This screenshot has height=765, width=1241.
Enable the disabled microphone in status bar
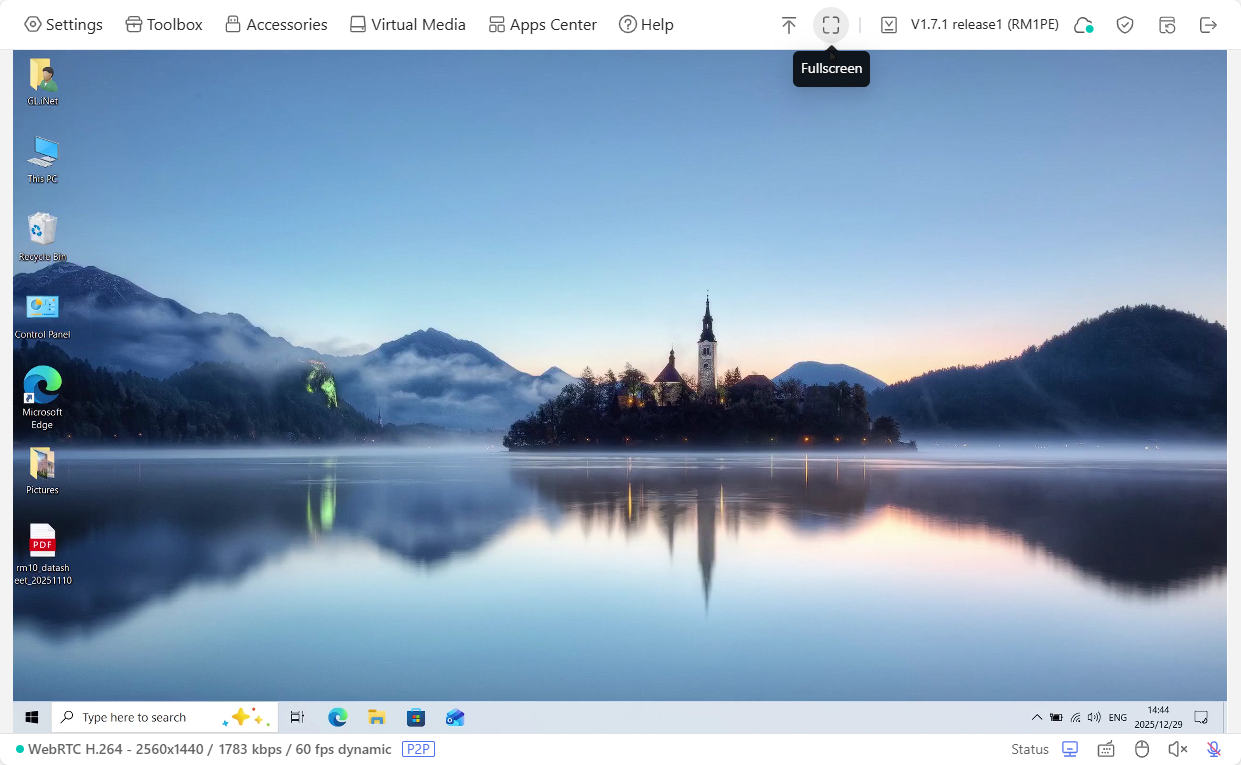(1213, 748)
